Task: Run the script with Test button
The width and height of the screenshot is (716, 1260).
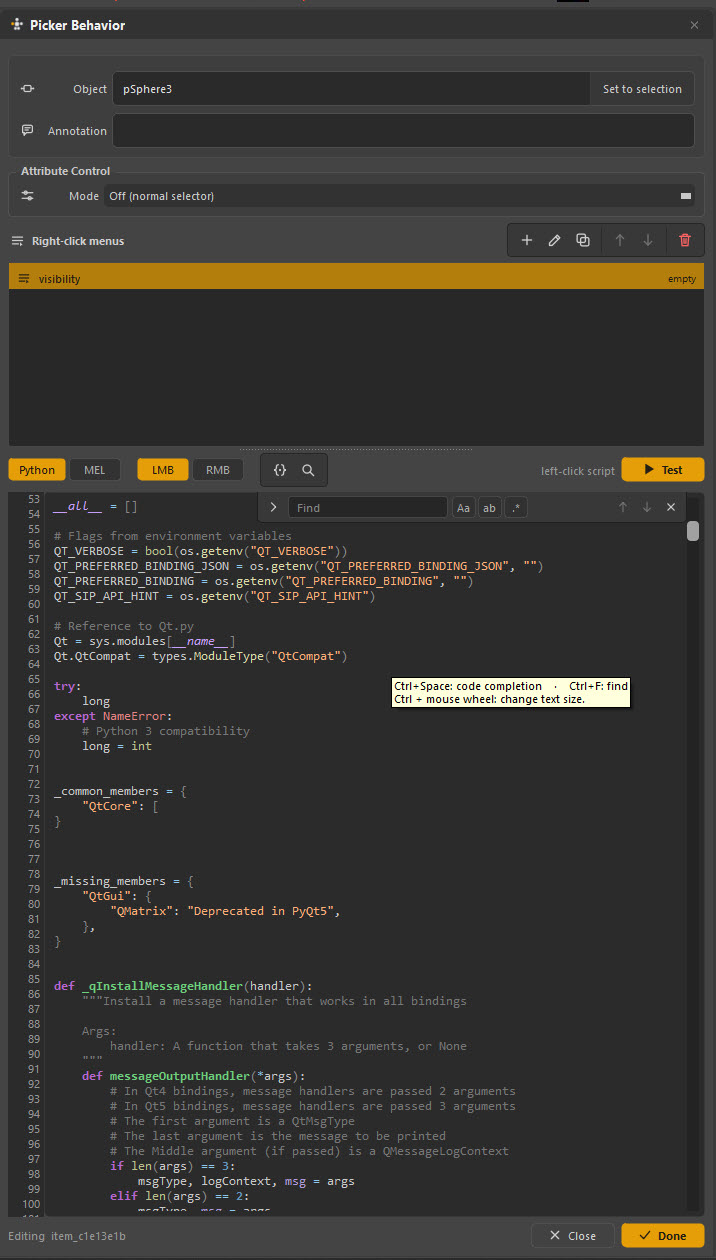Action: (662, 470)
